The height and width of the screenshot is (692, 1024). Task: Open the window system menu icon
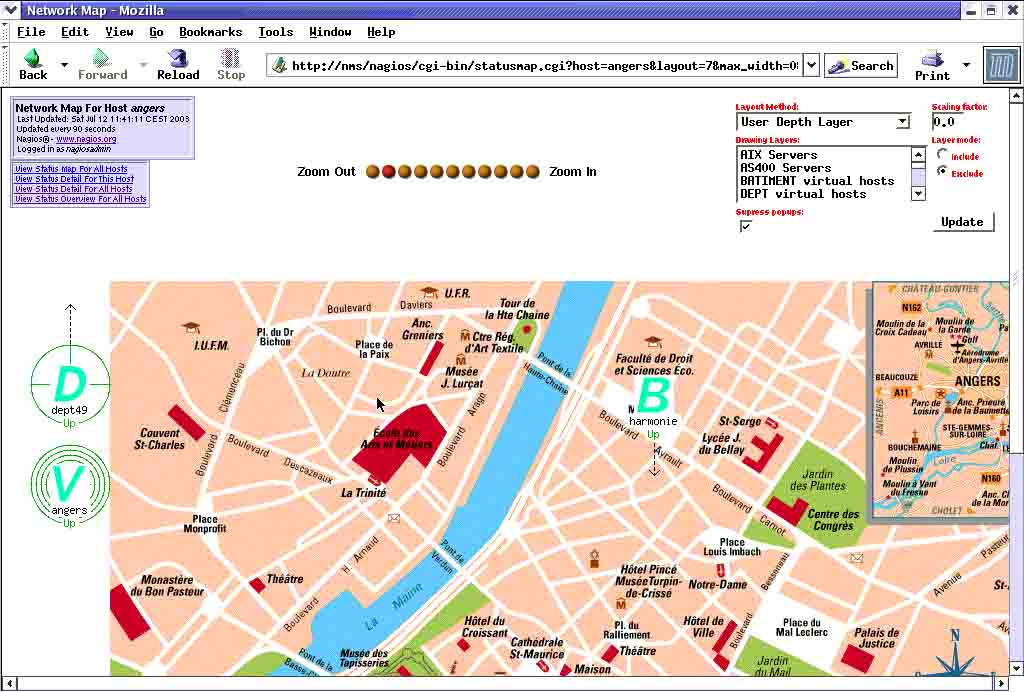click(x=10, y=10)
